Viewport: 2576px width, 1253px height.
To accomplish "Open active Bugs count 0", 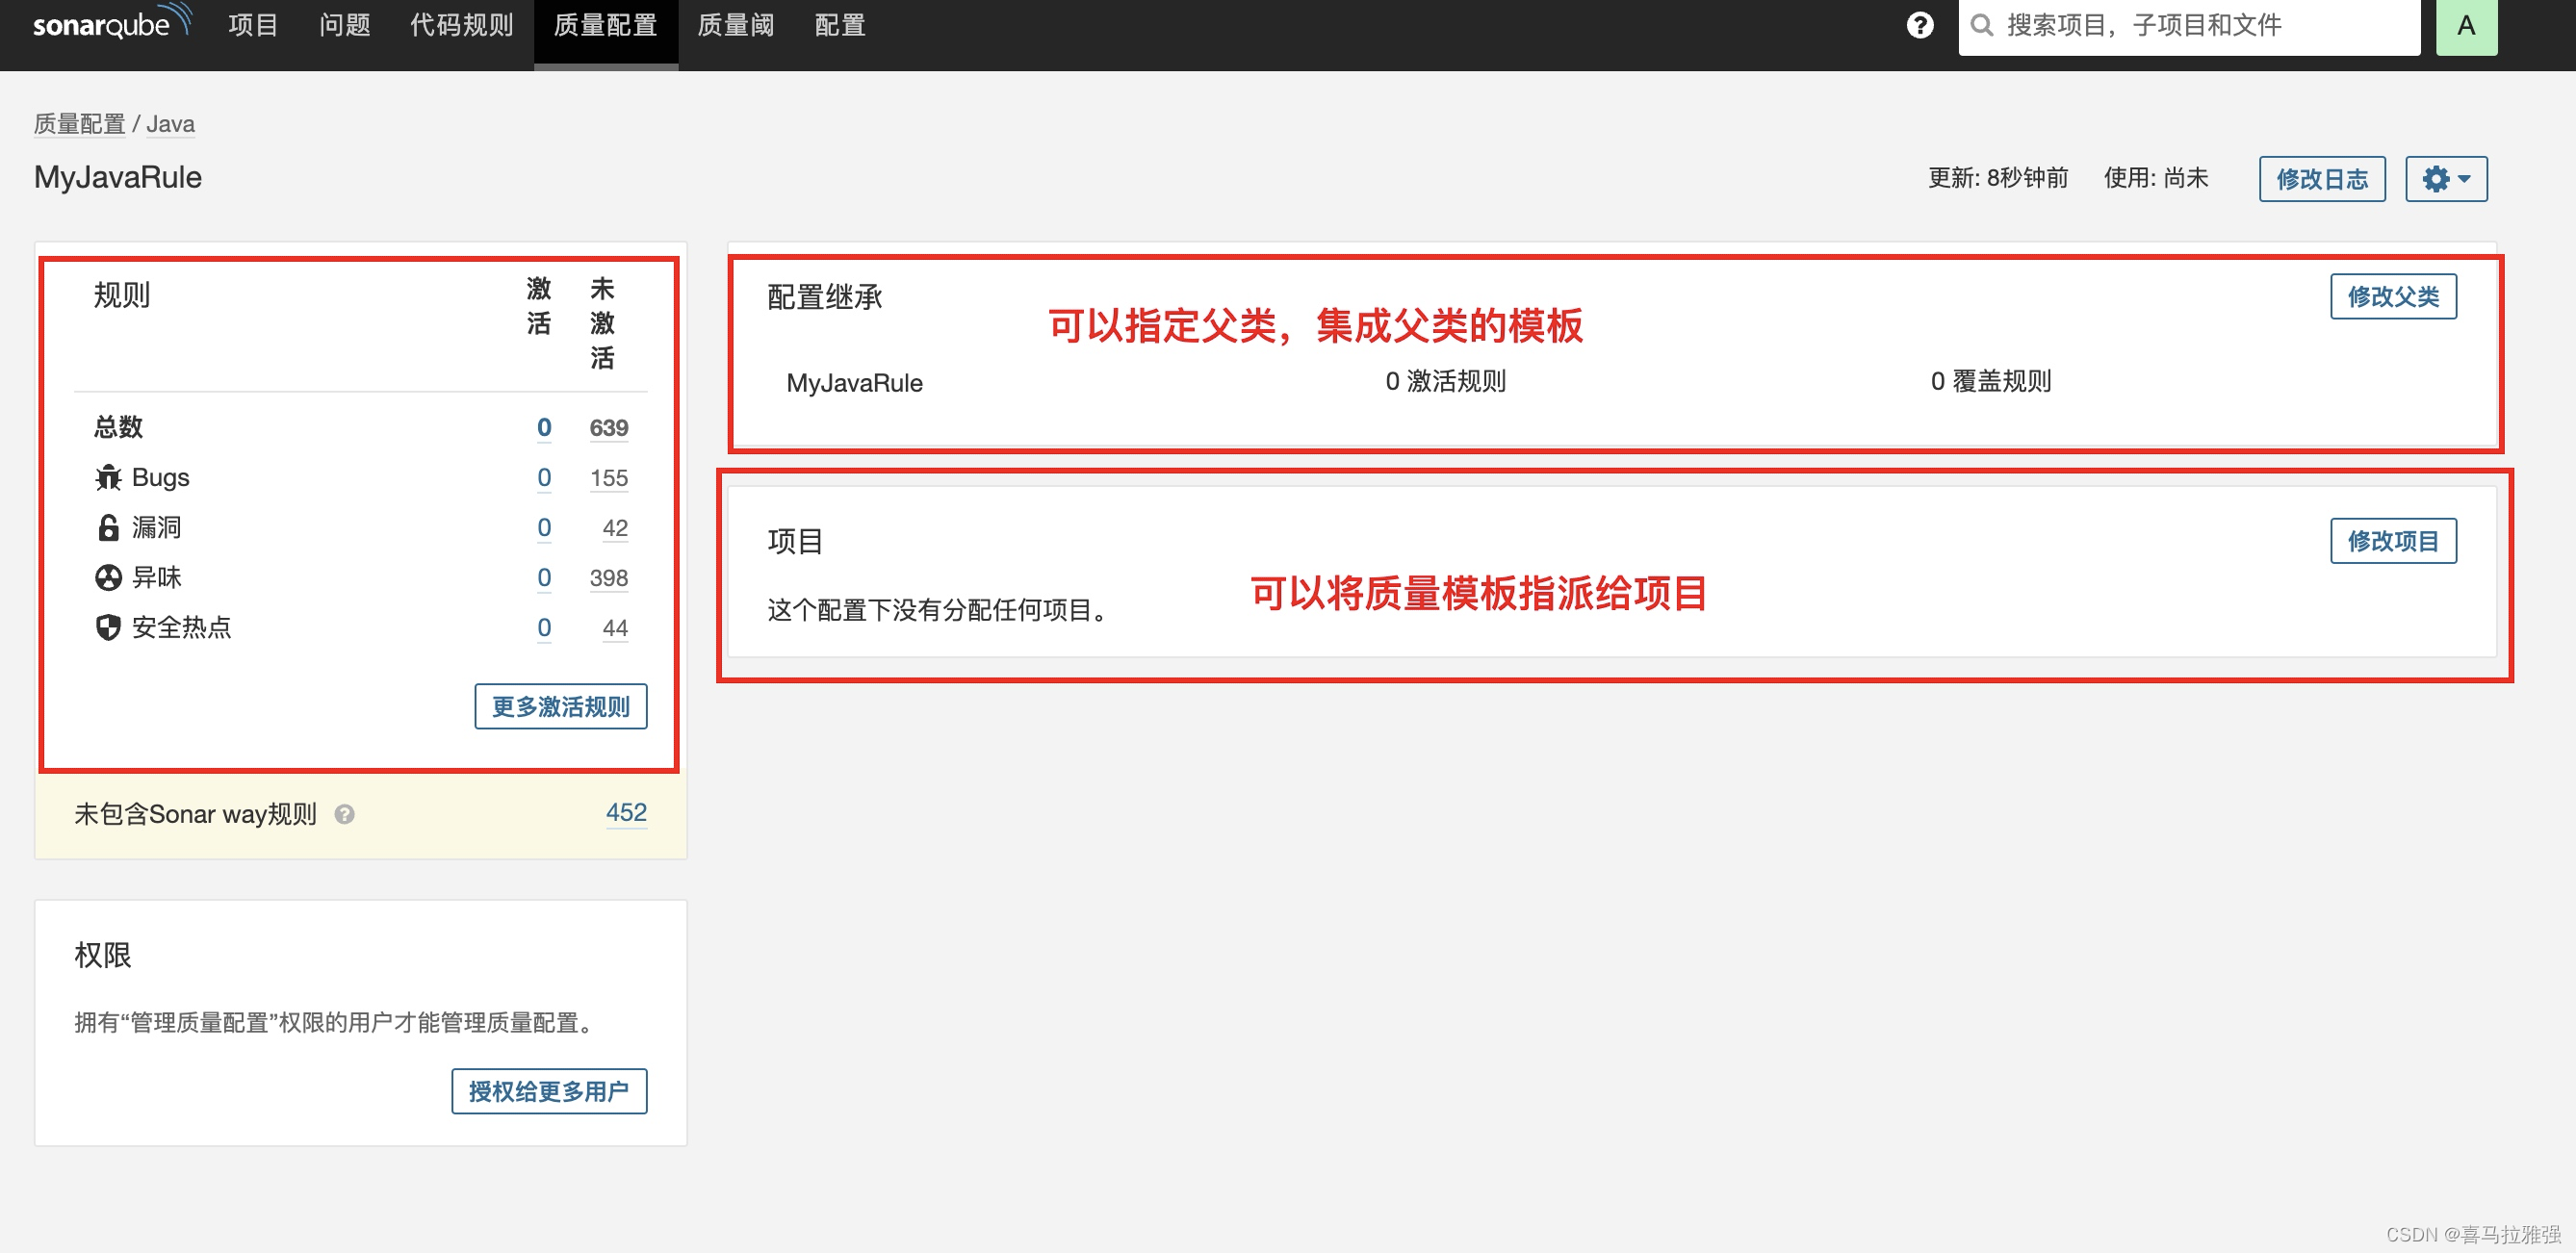I will 543,478.
